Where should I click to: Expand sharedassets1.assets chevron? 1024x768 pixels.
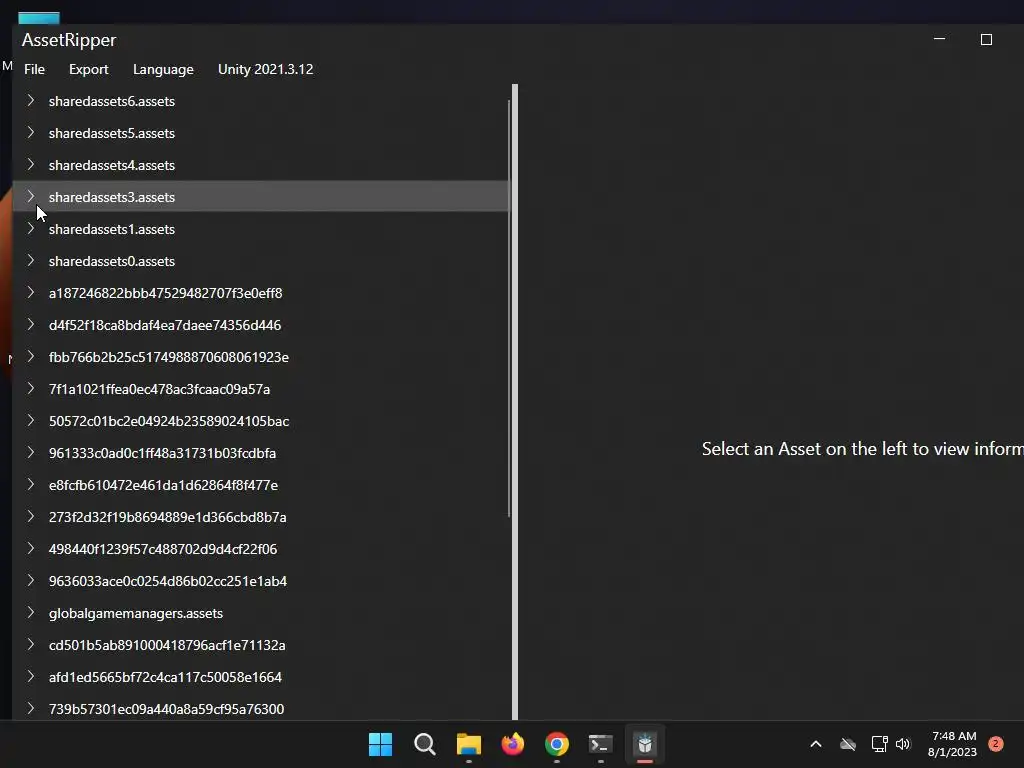click(30, 229)
